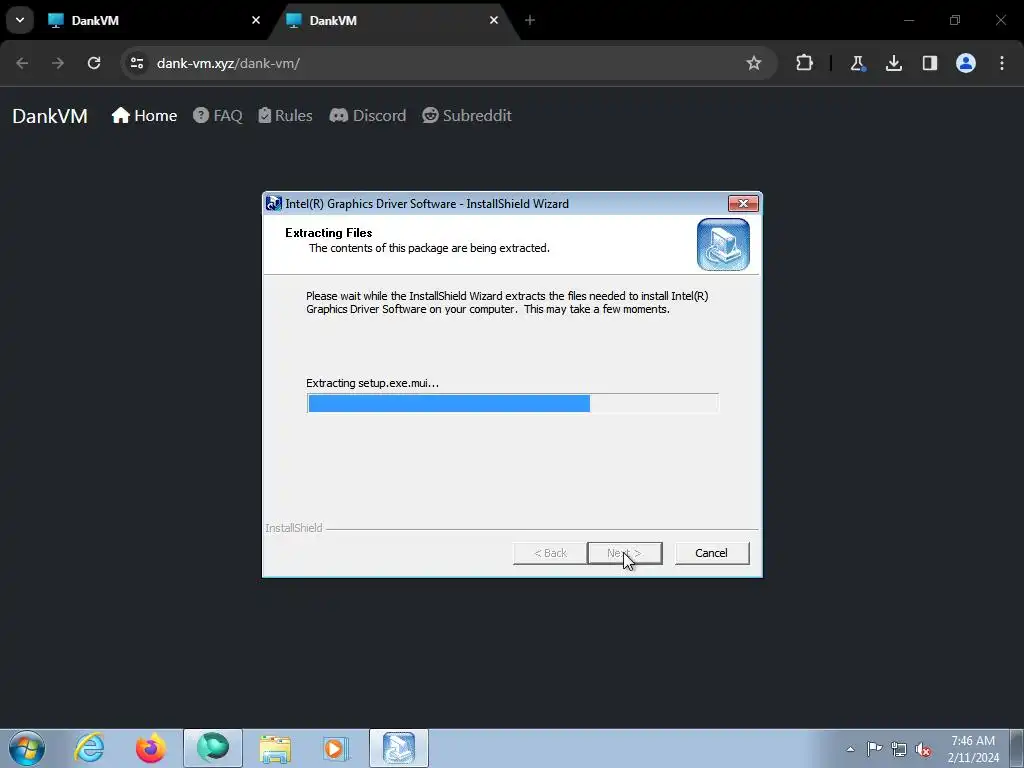
Task: Bookmark this page with the star
Action: pos(754,63)
